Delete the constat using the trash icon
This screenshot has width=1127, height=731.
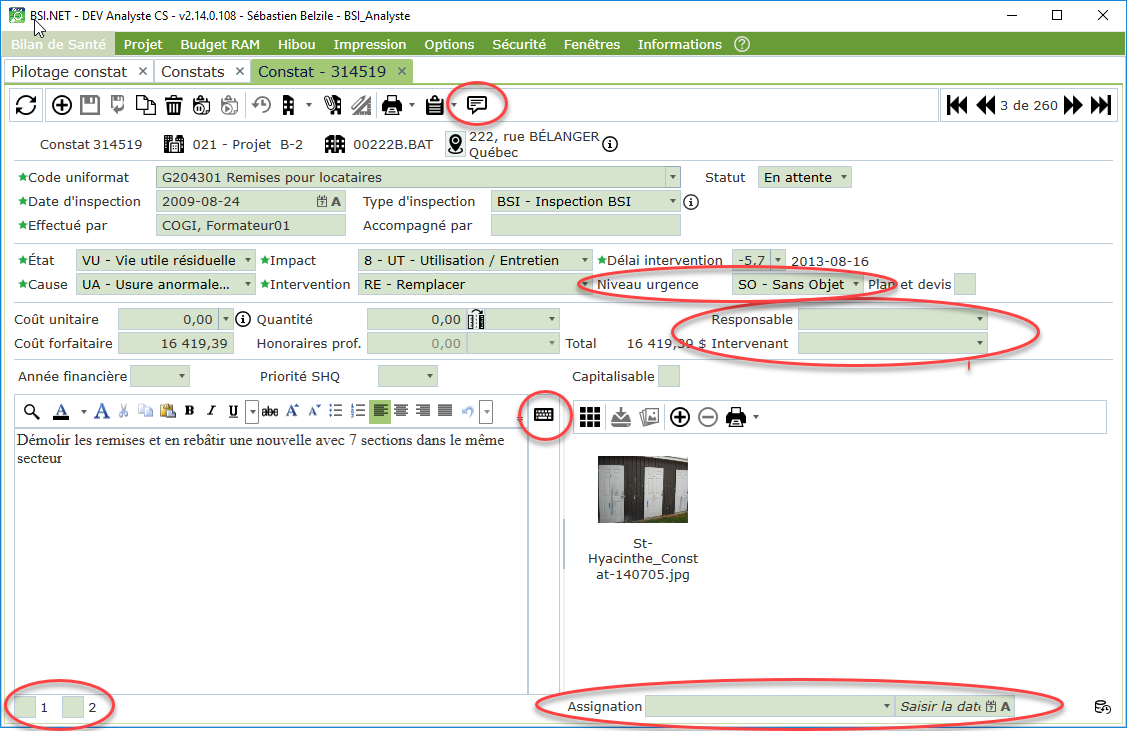pyautogui.click(x=173, y=105)
